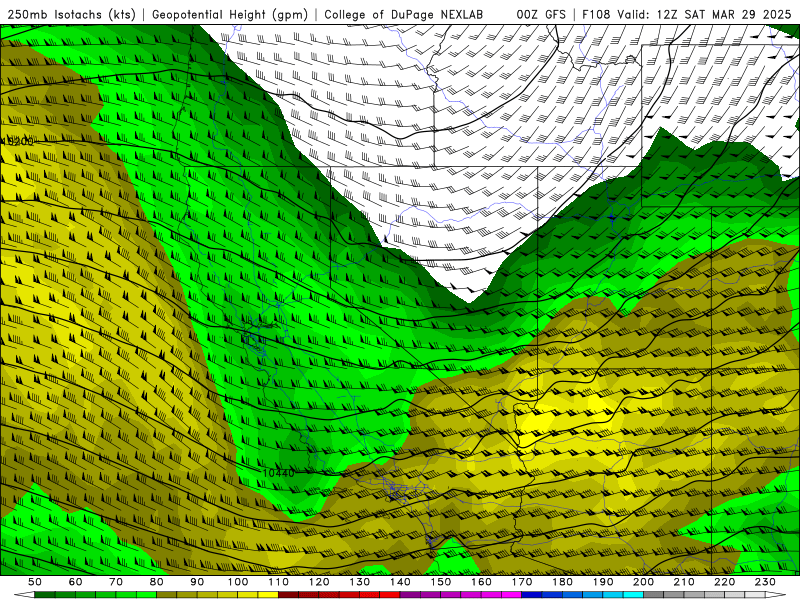The image size is (800, 600).
Task: Click the 230 value on the color scale
Action: pos(765,582)
